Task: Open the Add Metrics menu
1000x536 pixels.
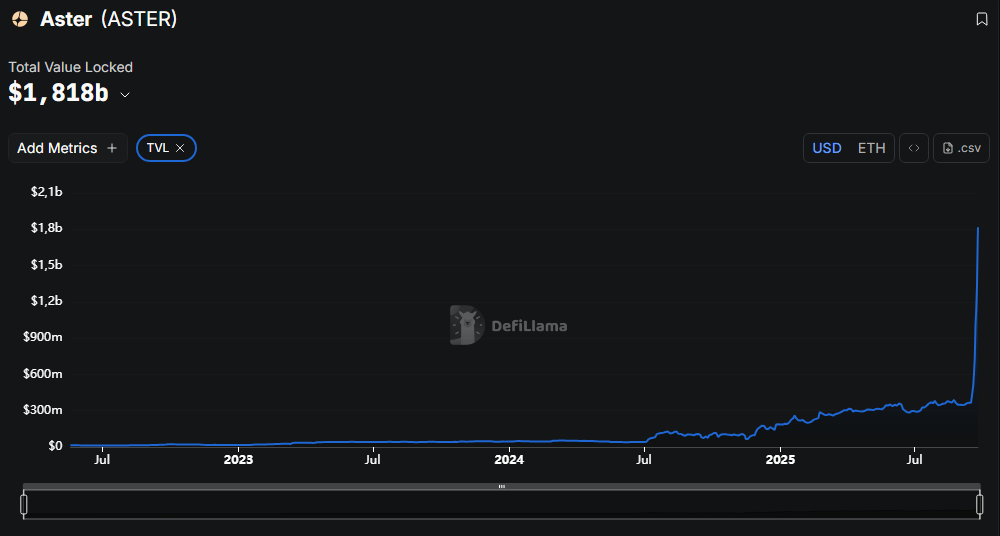Action: [68, 148]
